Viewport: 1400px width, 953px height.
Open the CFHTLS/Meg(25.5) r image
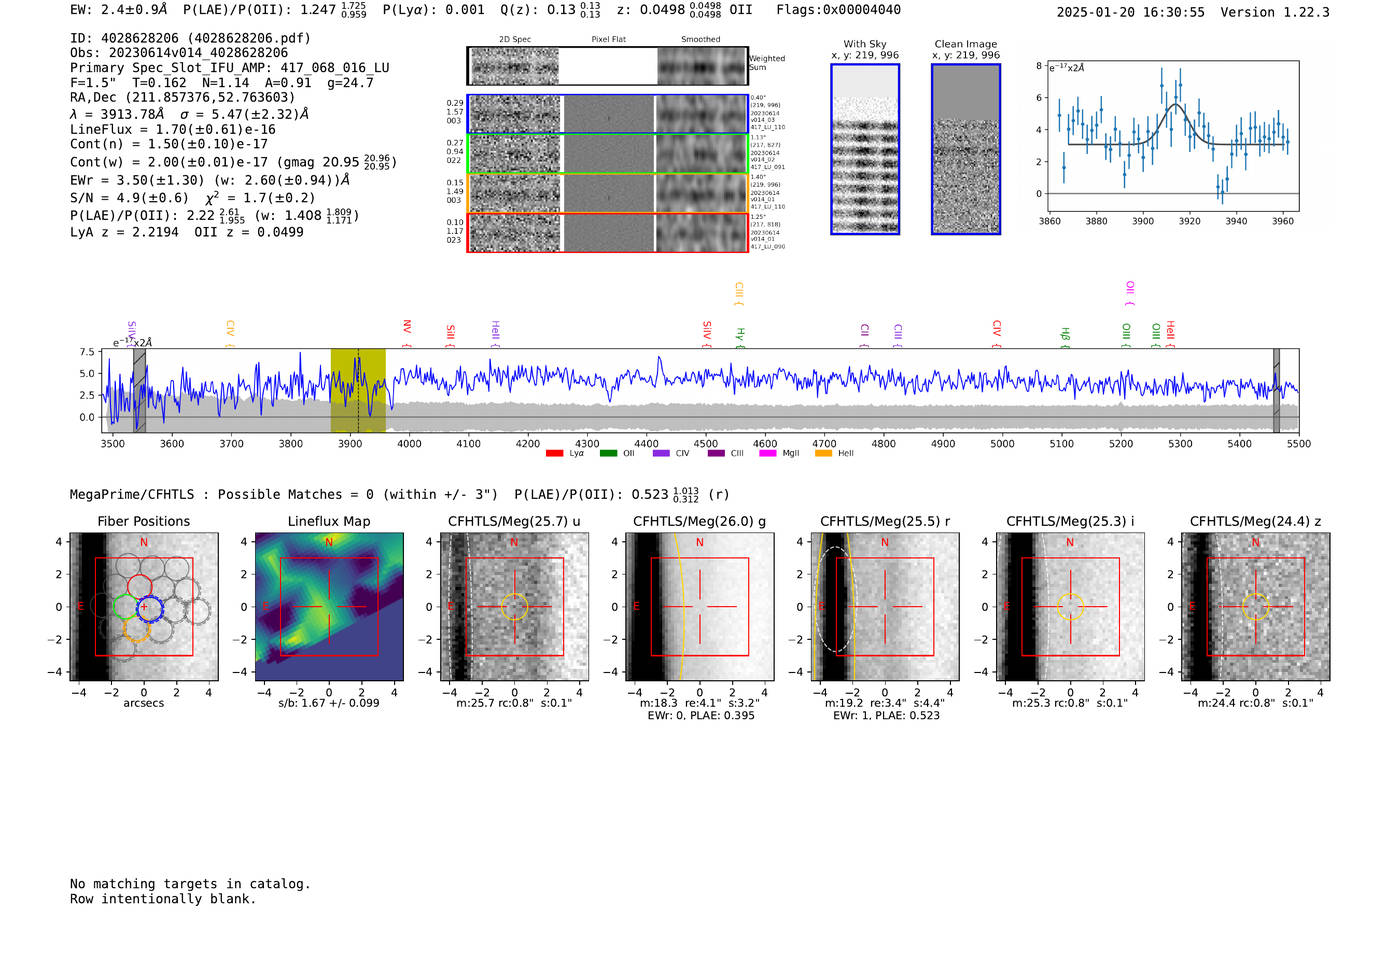pos(885,607)
